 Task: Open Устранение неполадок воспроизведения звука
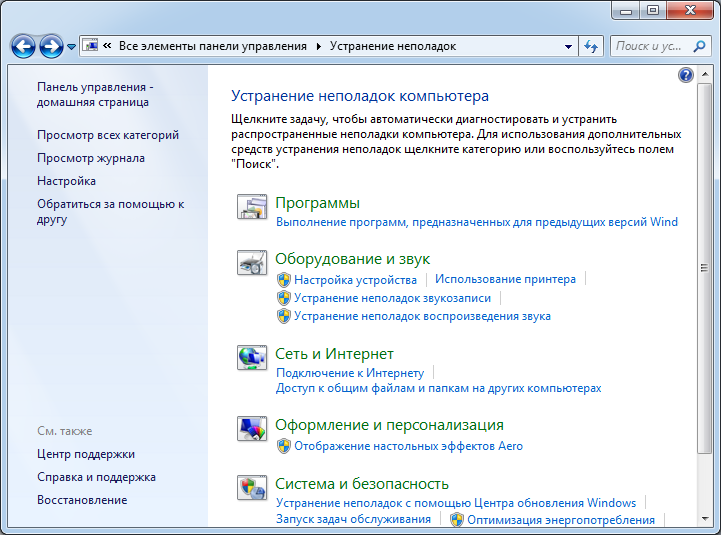[x=422, y=316]
